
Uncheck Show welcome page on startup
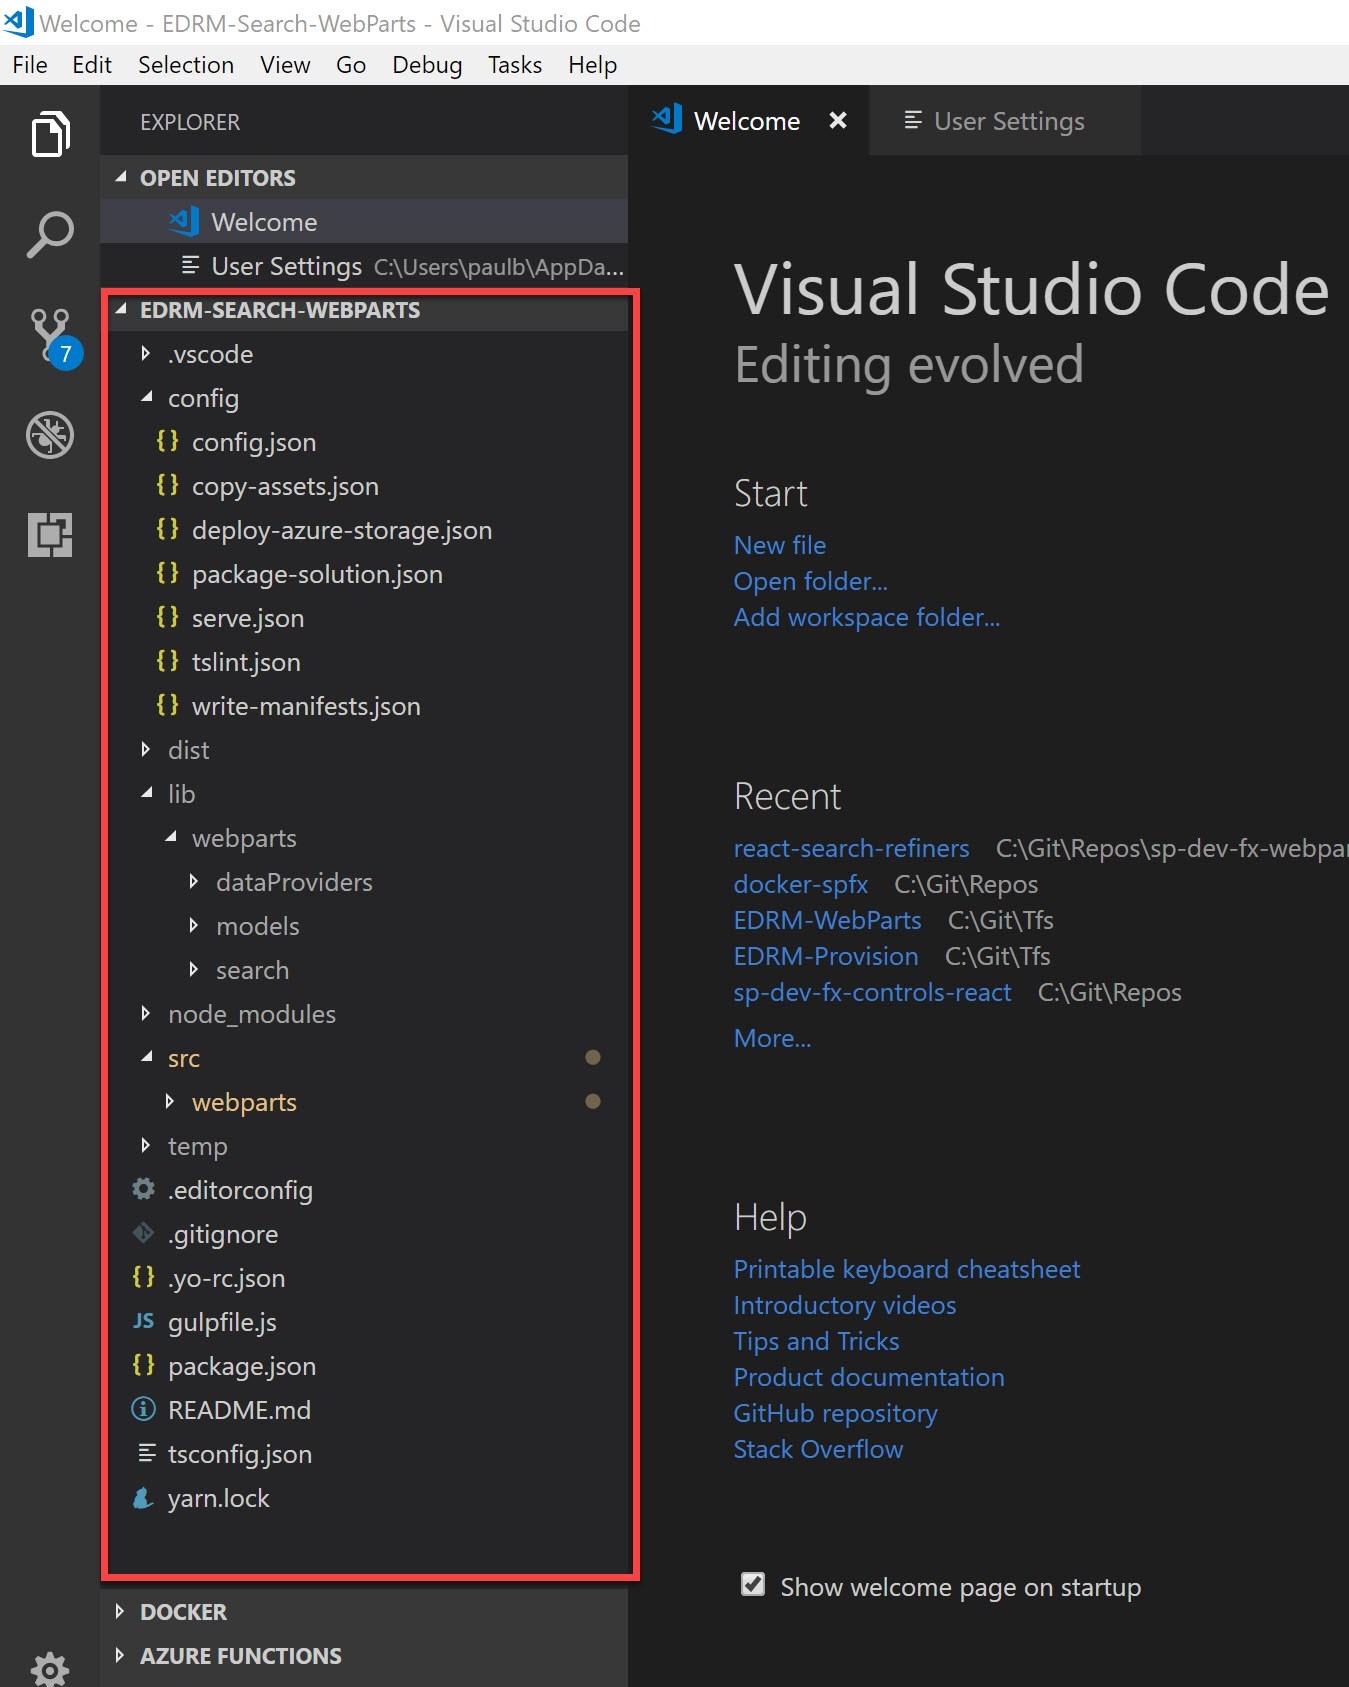pos(753,1585)
